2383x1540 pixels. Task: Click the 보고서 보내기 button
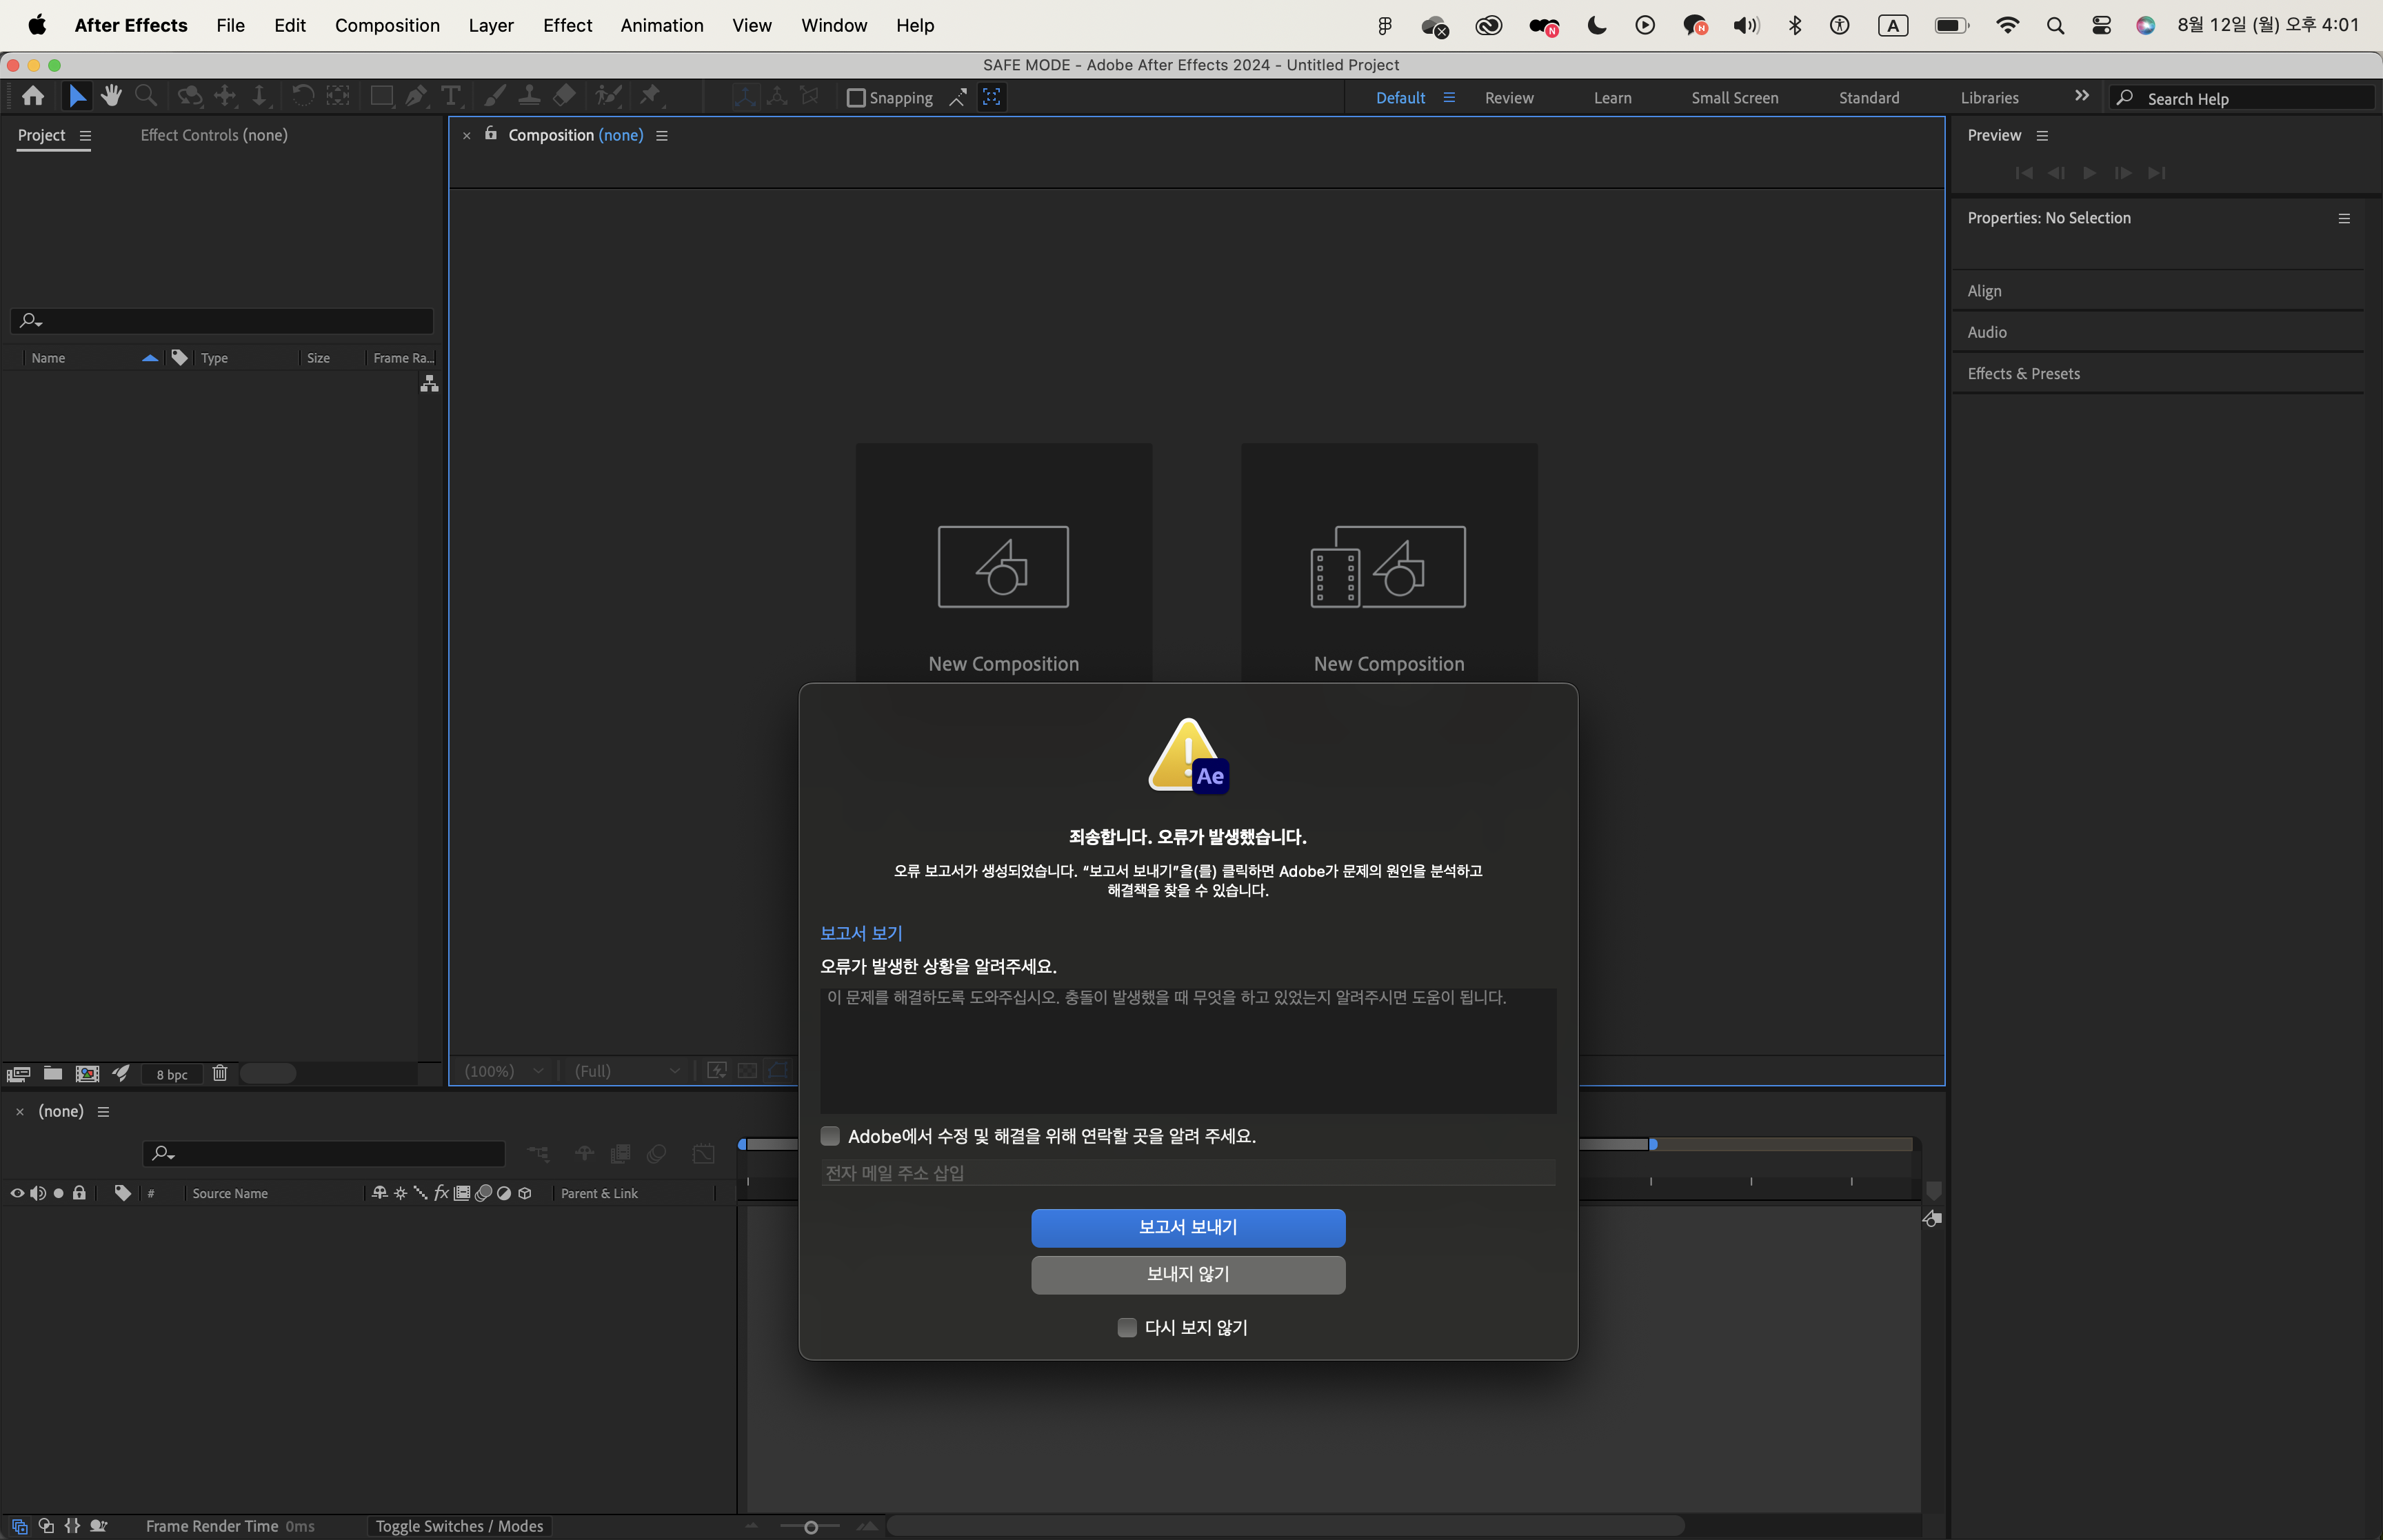[1187, 1227]
